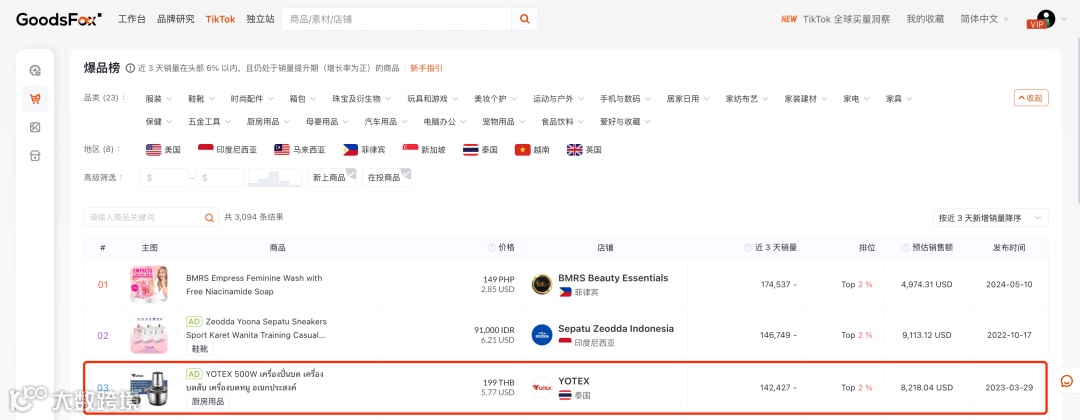Expand the 鞋靴 category dropdown
The width and height of the screenshot is (1080, 420).
pos(202,99)
